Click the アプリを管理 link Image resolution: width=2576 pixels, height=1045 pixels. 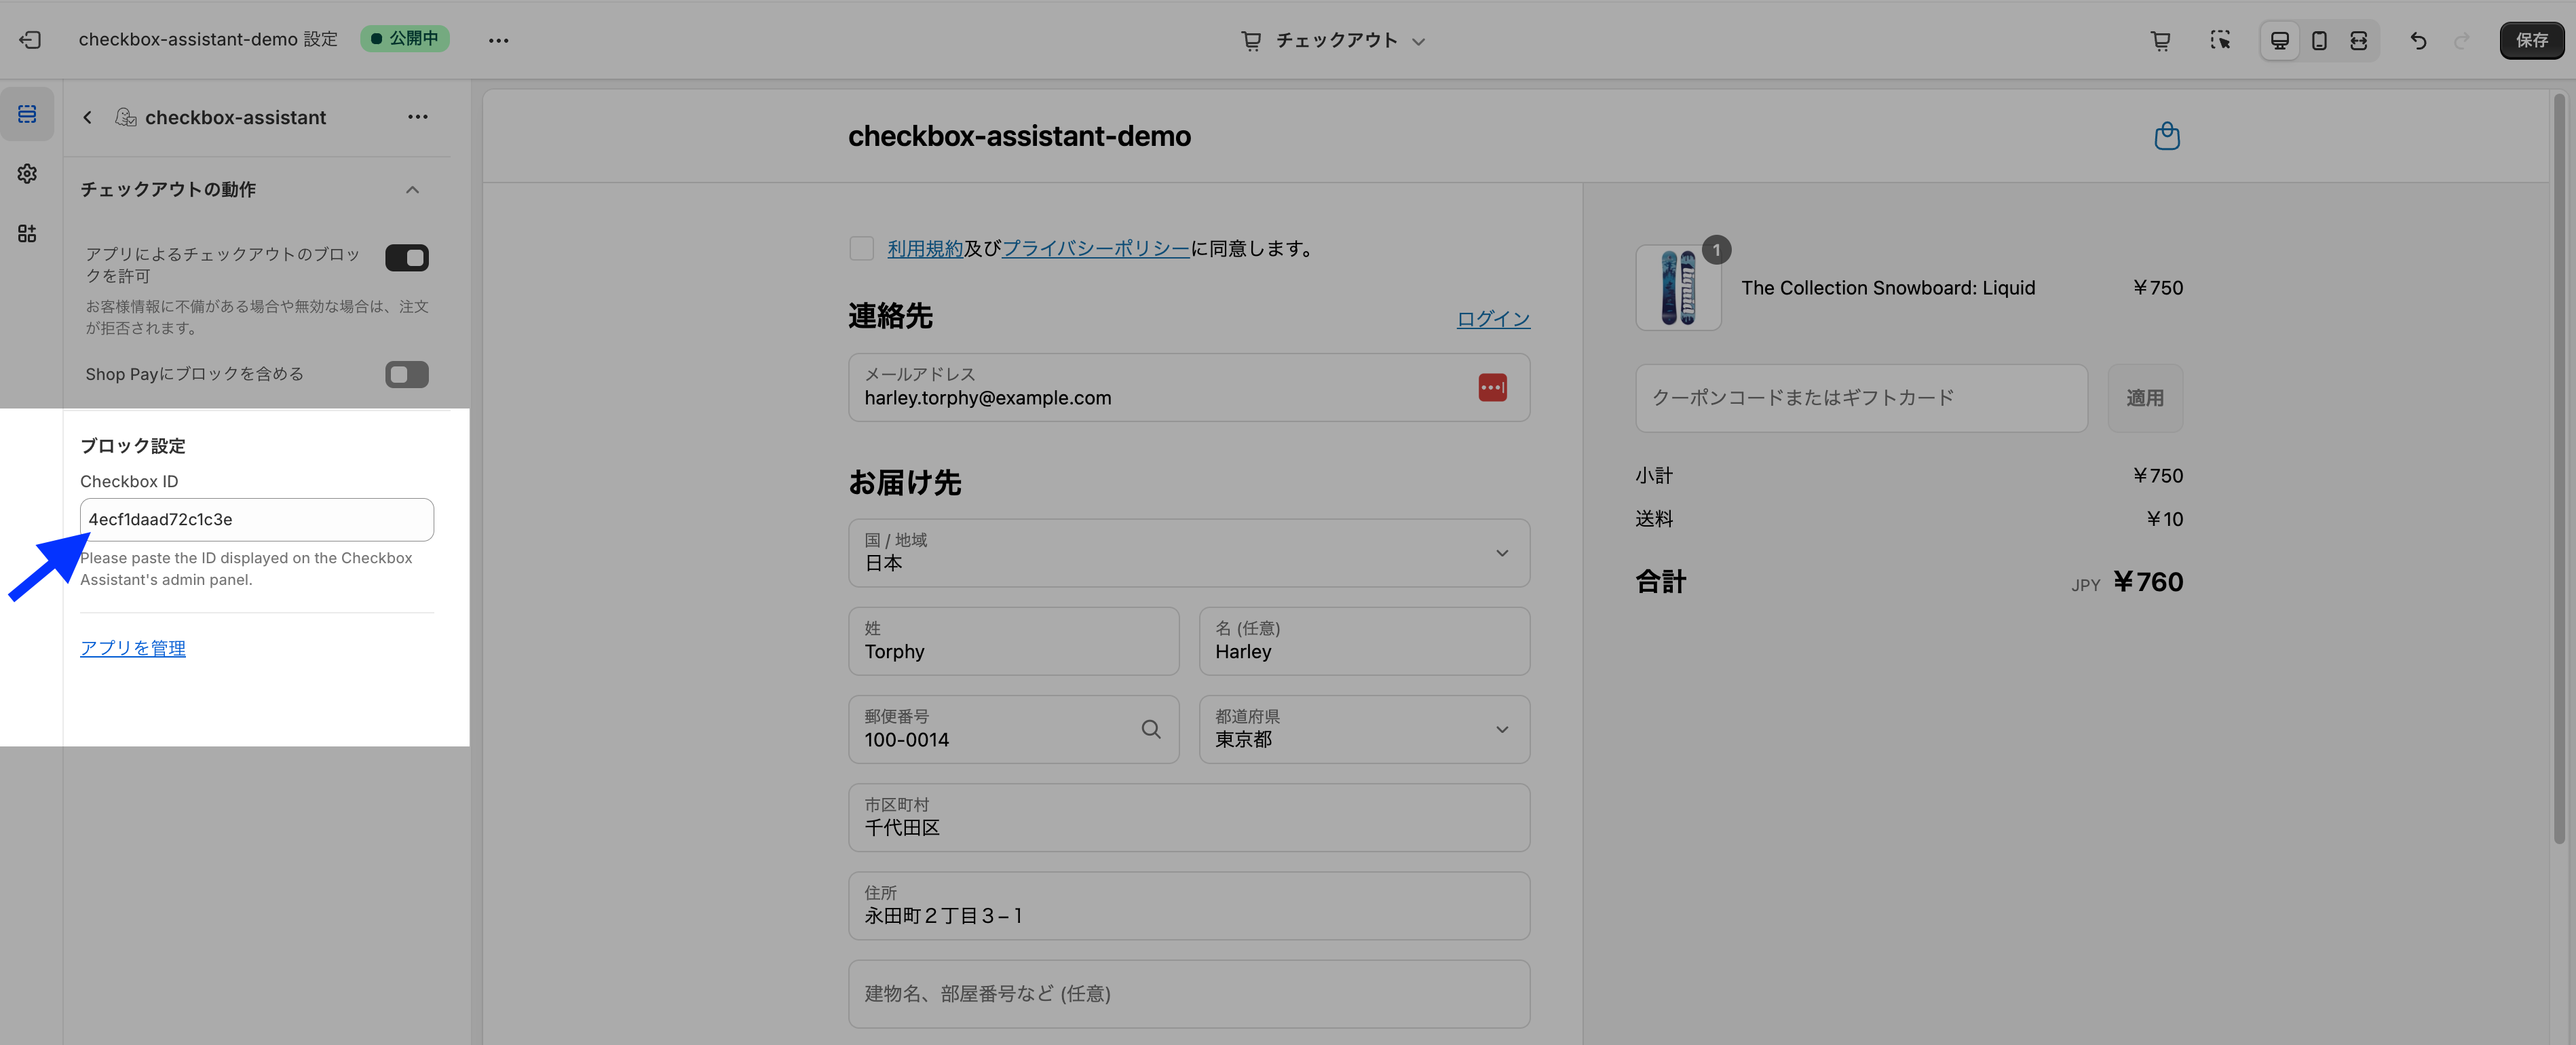(133, 648)
